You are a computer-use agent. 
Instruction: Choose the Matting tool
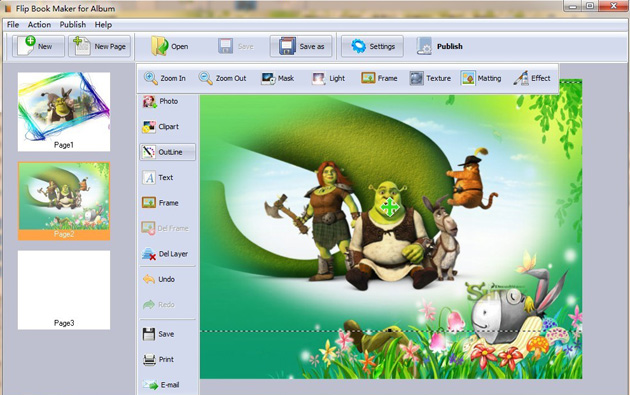(481, 78)
